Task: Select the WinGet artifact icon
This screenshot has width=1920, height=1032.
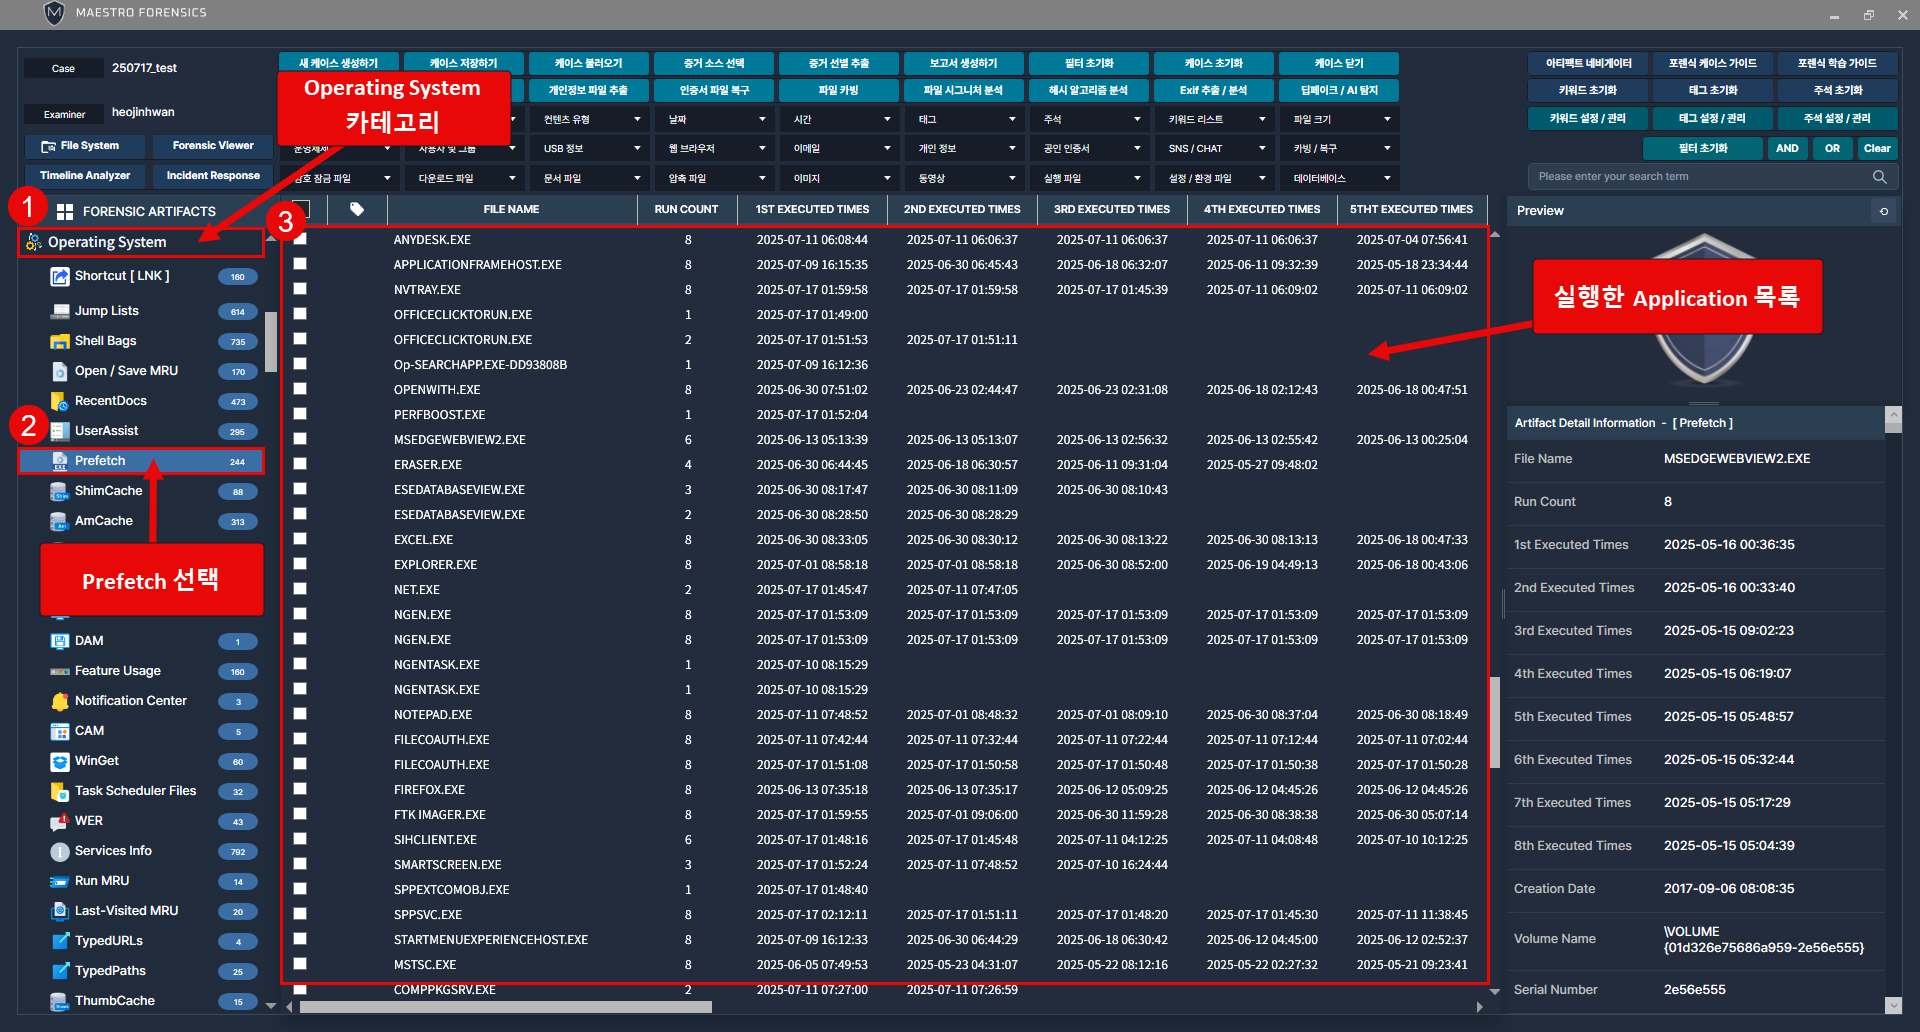Action: pyautogui.click(x=60, y=761)
